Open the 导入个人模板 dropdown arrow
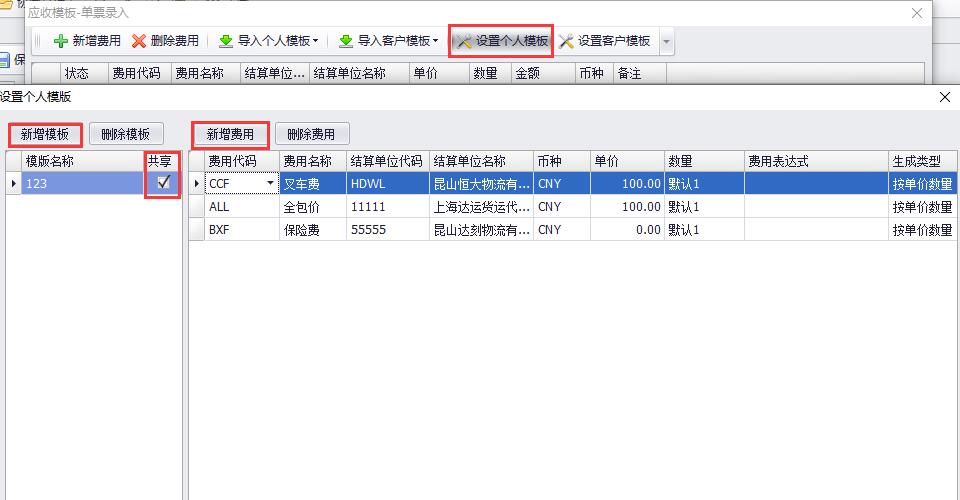960x500 pixels. coord(316,42)
